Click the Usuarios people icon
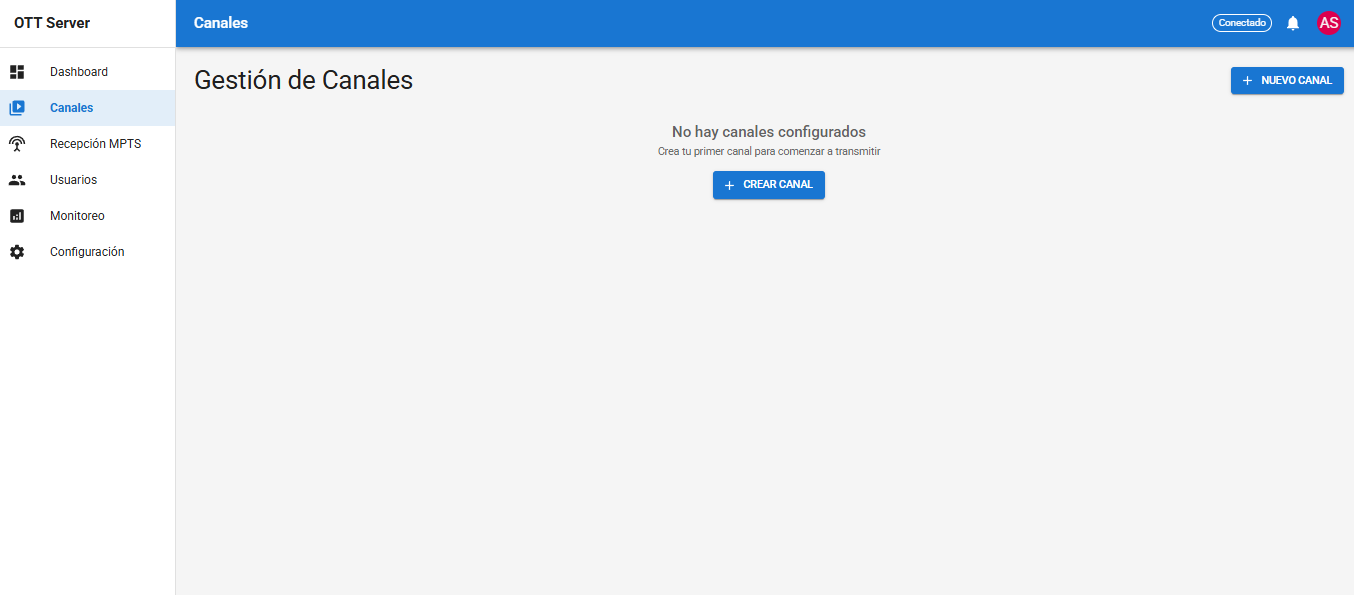The width and height of the screenshot is (1354, 595). pos(17,180)
